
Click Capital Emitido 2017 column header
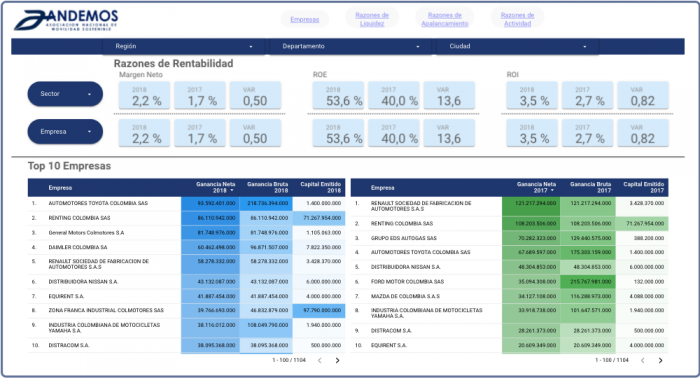643,187
